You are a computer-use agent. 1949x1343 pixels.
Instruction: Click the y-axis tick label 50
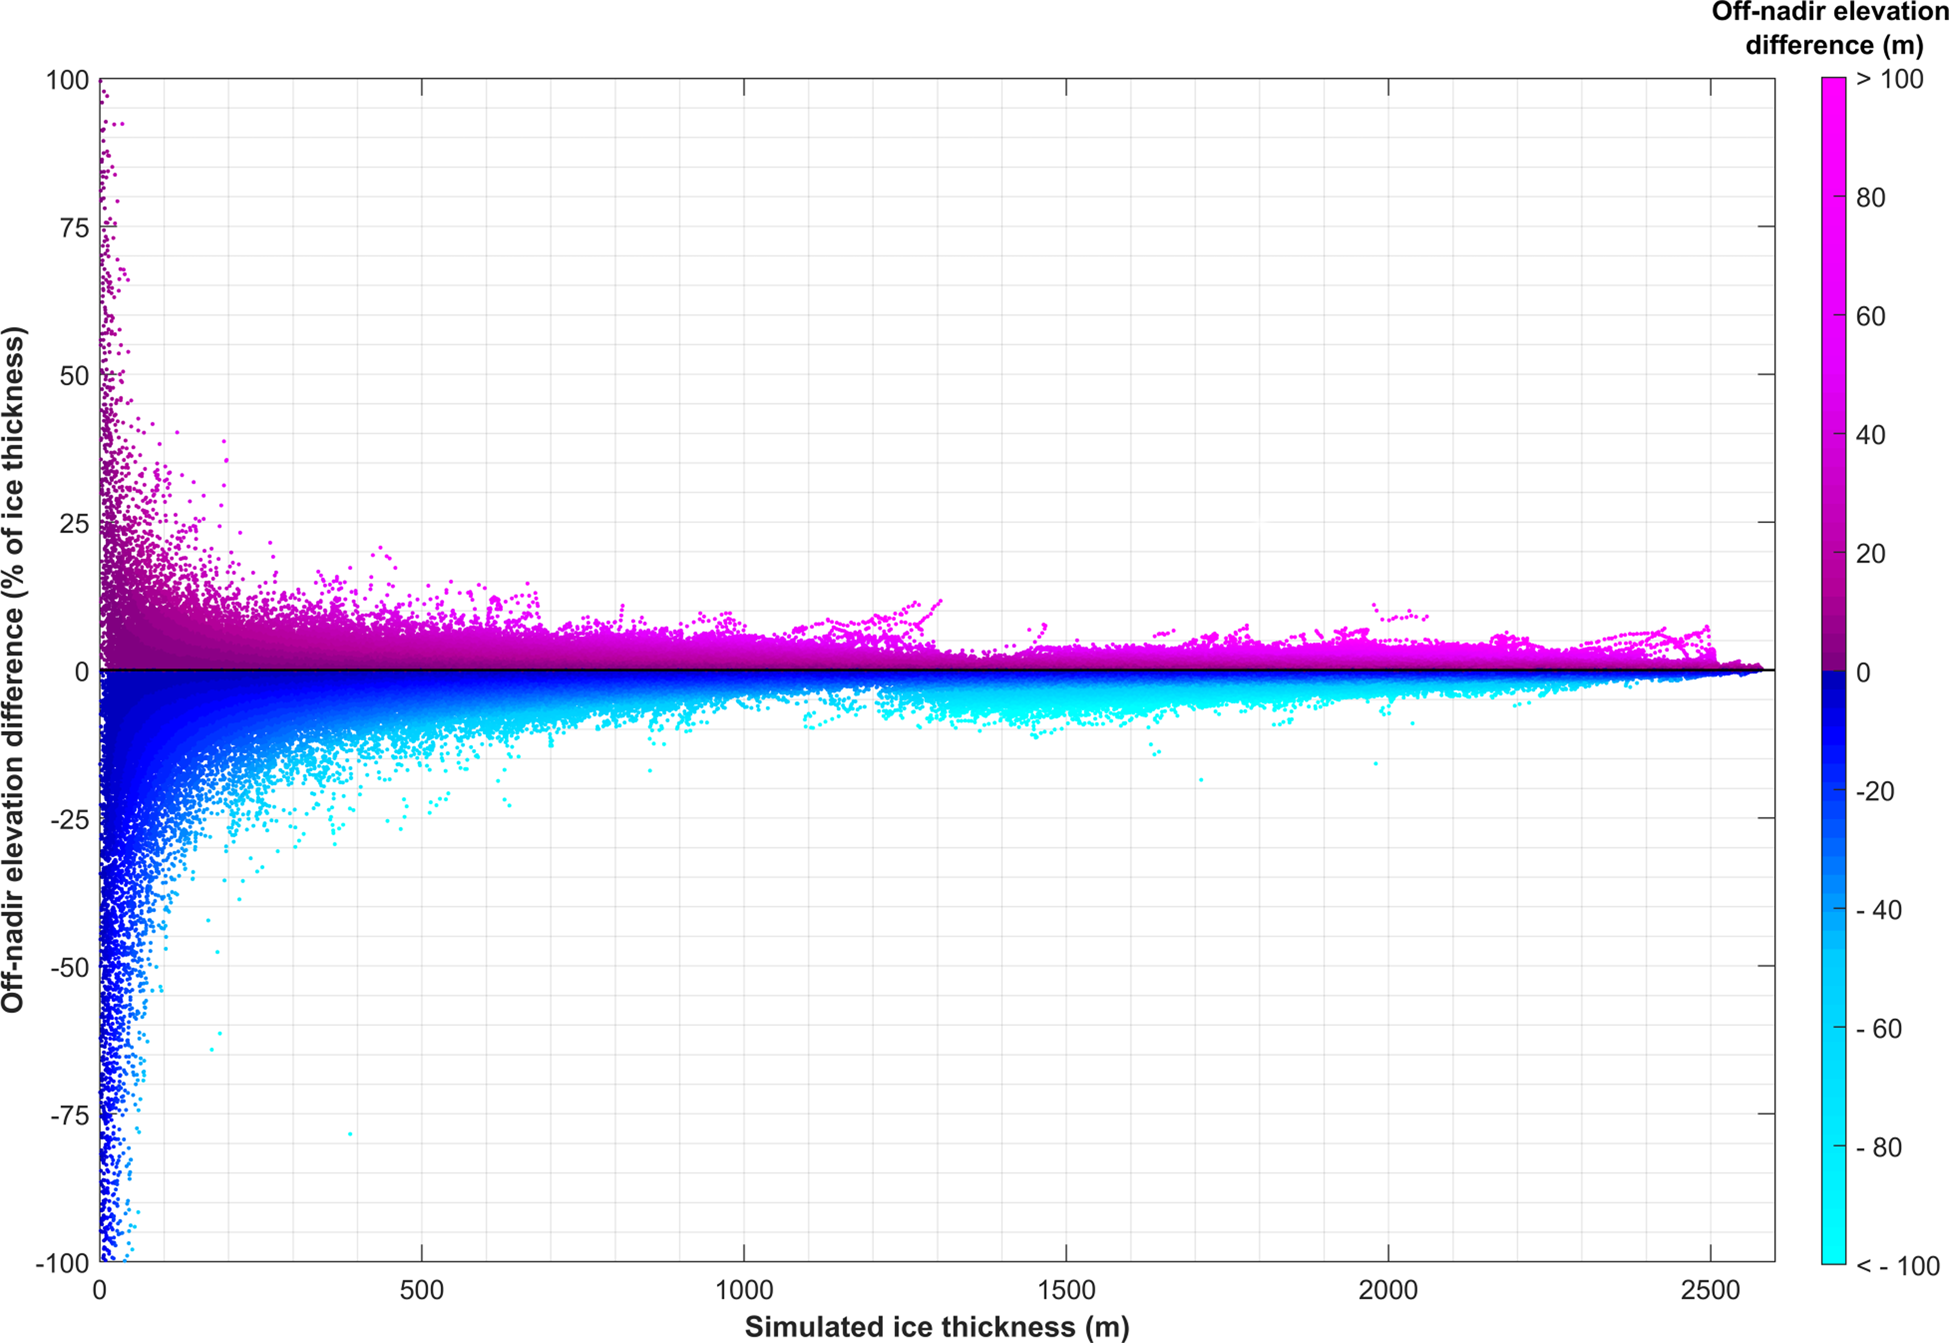74,376
